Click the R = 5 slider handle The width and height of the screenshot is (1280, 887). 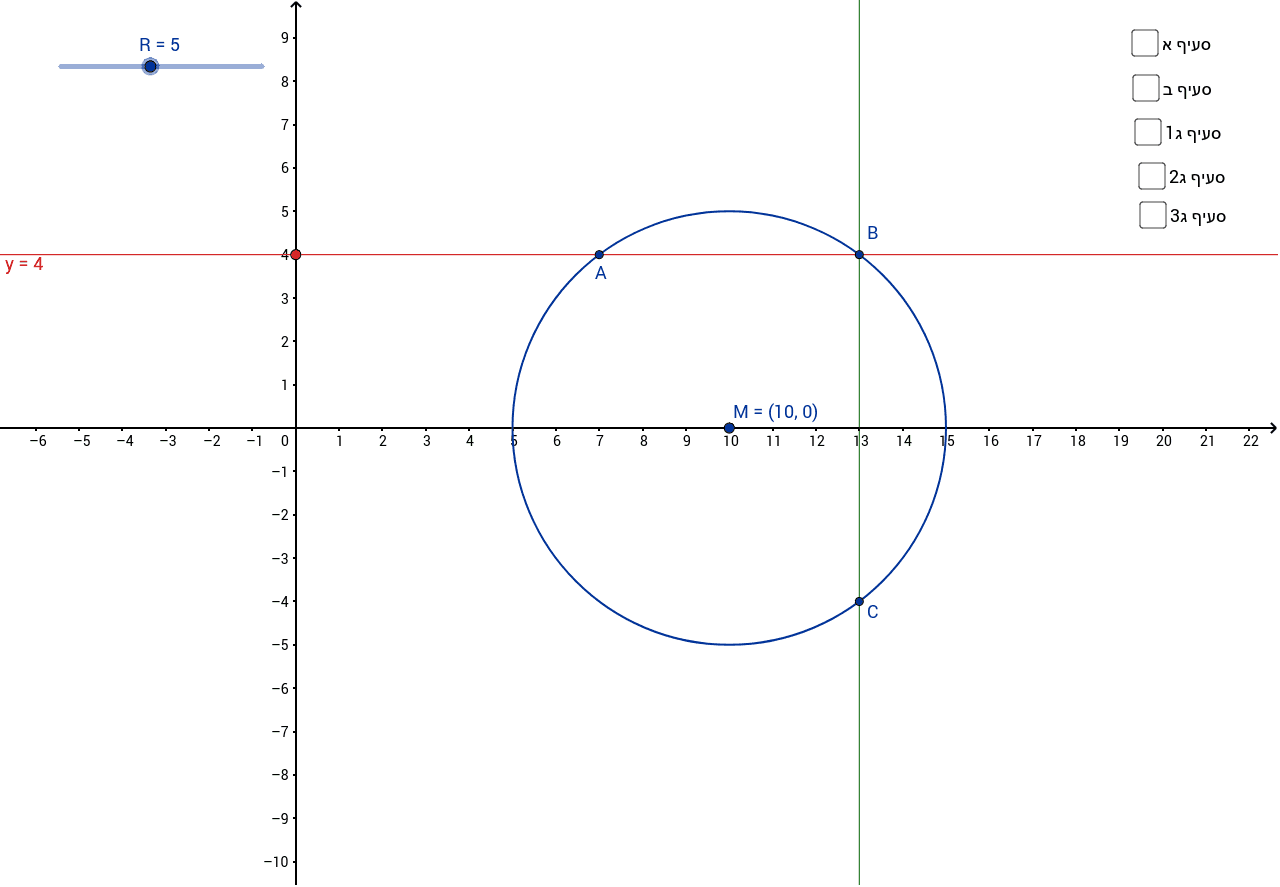[150, 66]
